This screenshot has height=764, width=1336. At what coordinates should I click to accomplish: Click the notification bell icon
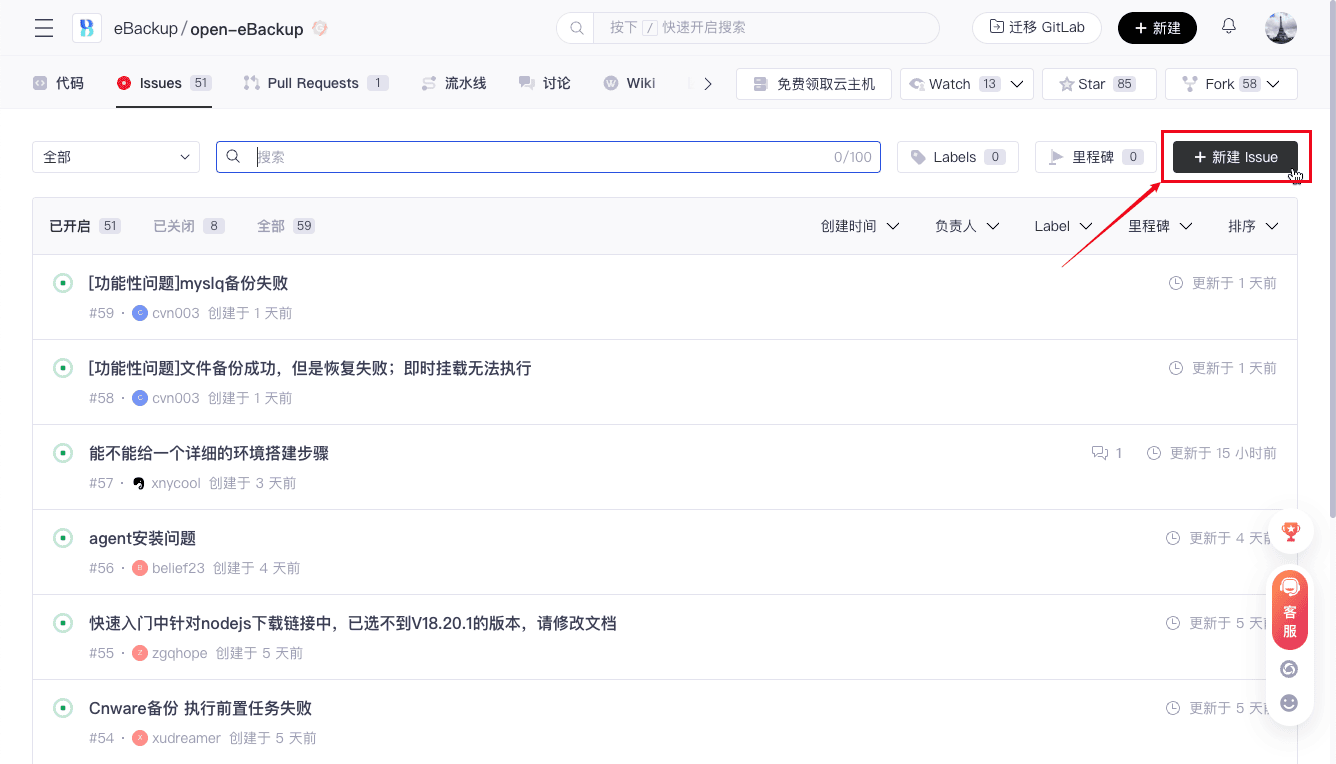click(x=1229, y=27)
